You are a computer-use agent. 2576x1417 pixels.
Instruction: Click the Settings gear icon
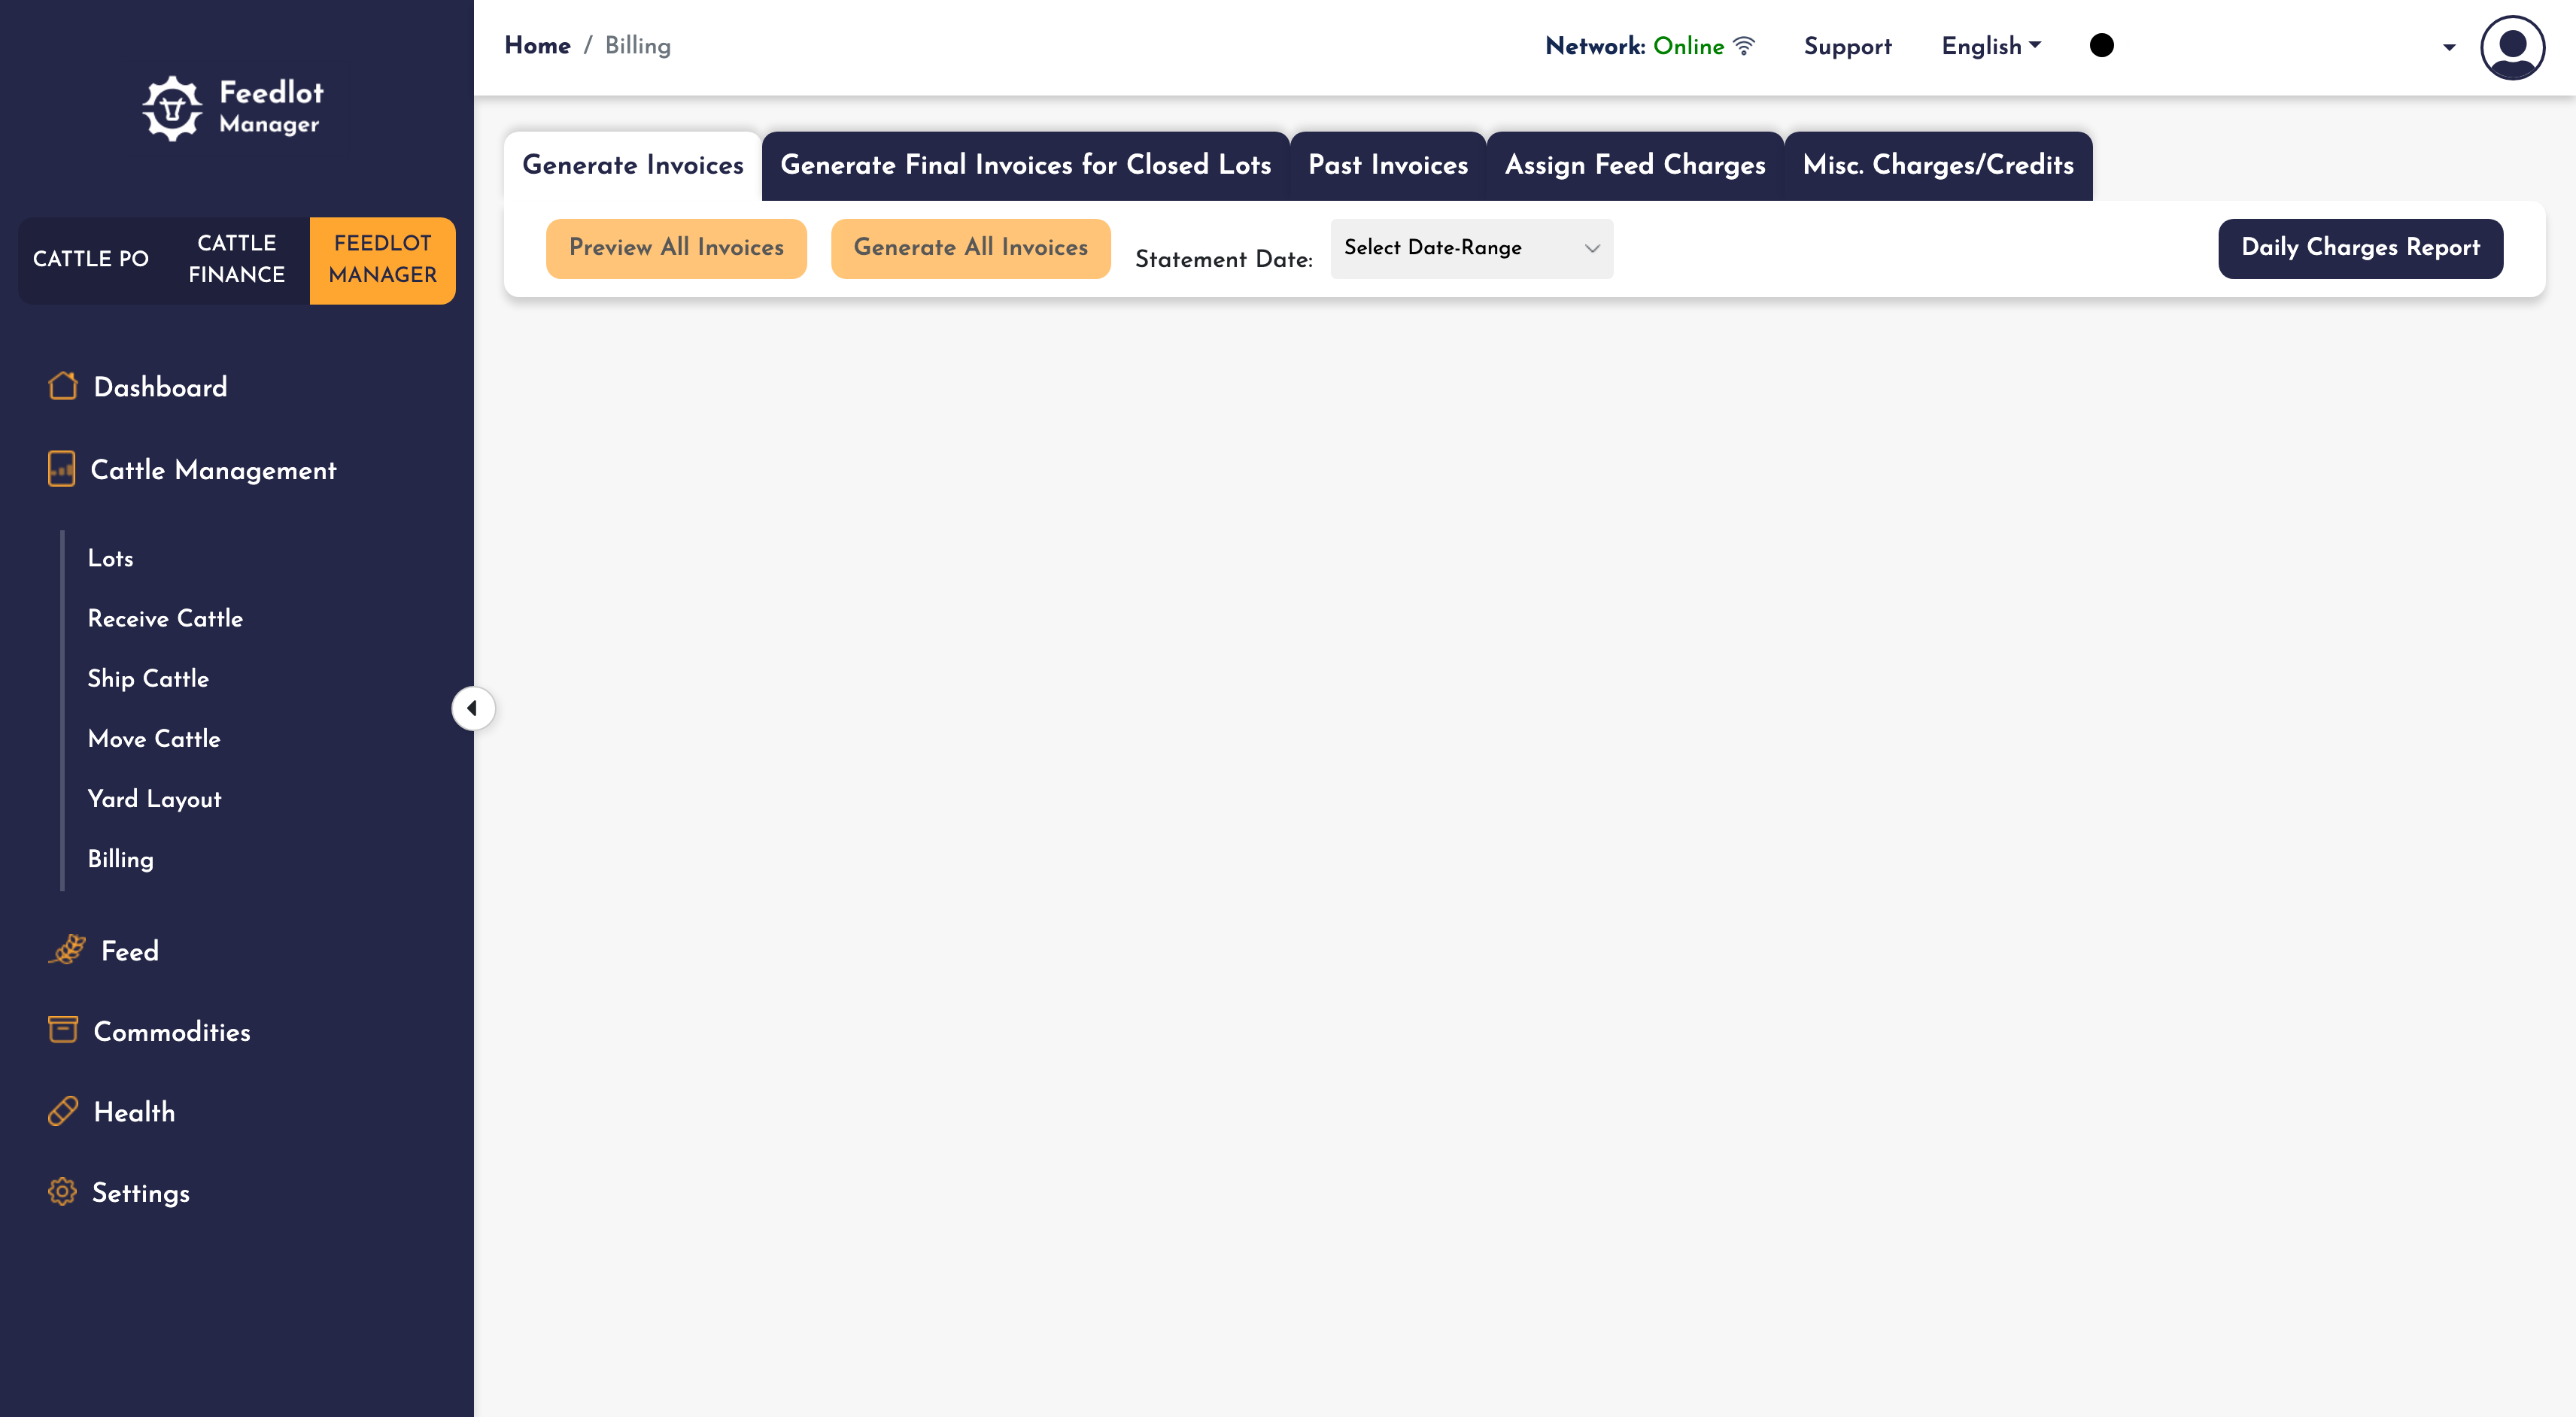(62, 1192)
